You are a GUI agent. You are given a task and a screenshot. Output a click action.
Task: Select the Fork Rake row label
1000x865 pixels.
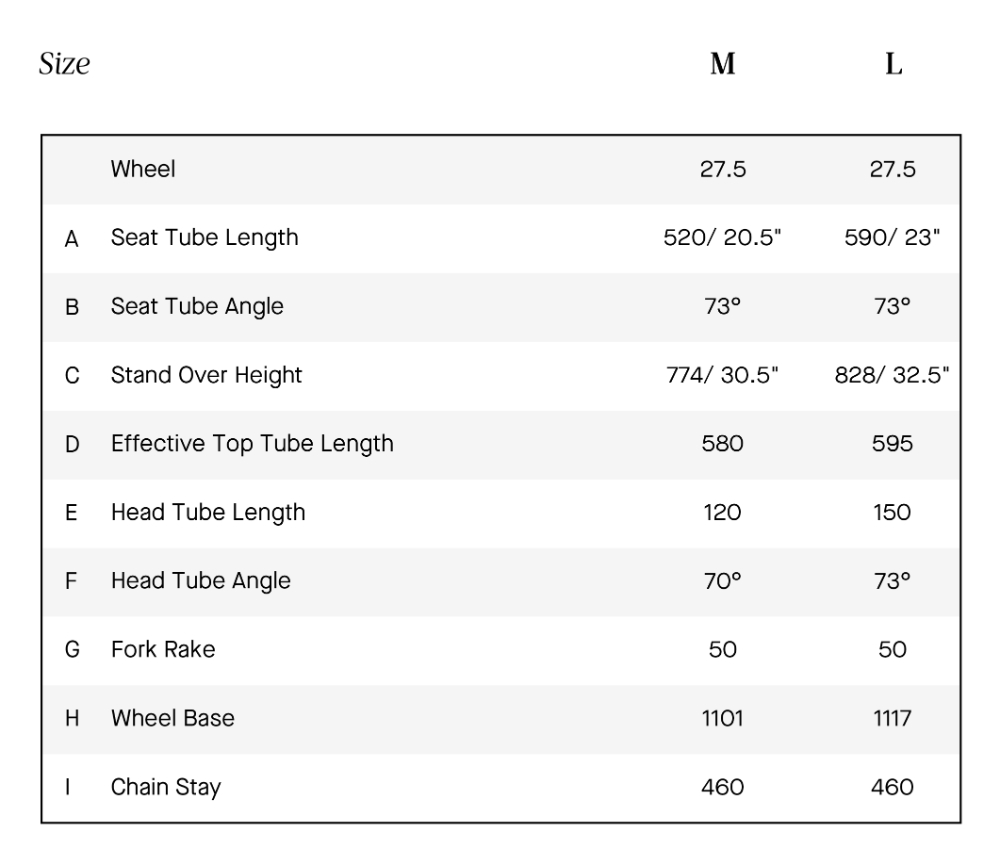click(x=163, y=649)
